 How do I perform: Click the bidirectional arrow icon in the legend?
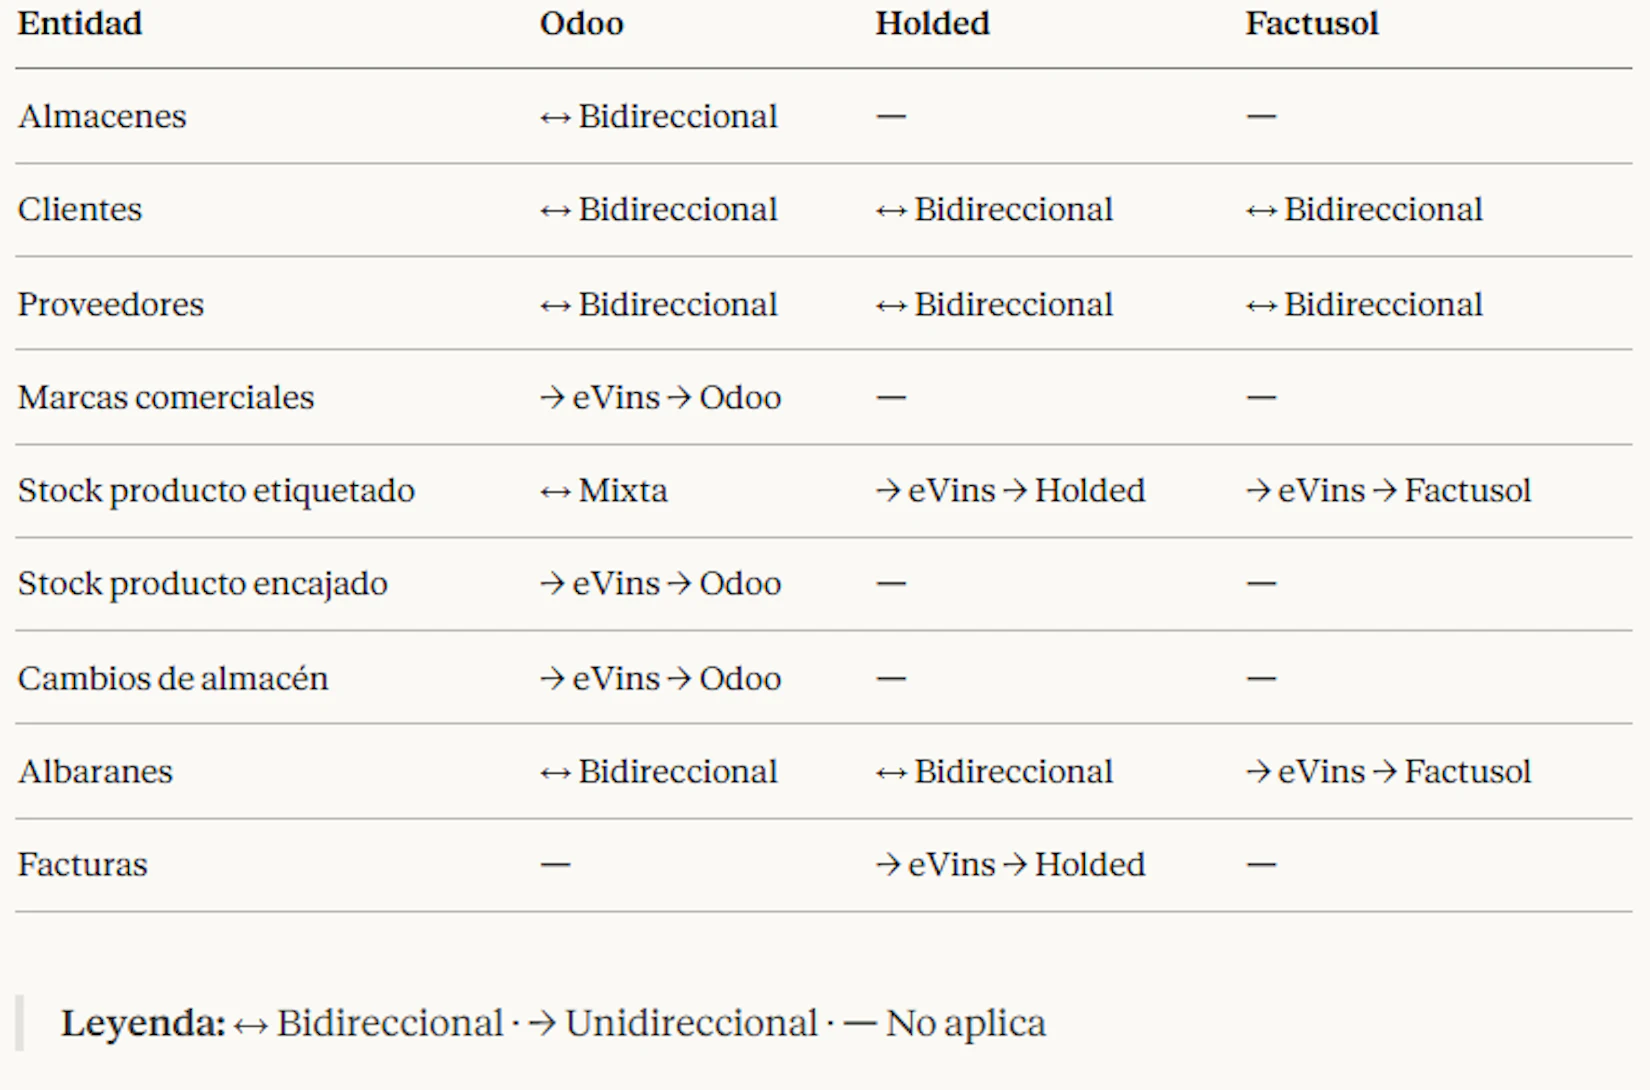251,1024
